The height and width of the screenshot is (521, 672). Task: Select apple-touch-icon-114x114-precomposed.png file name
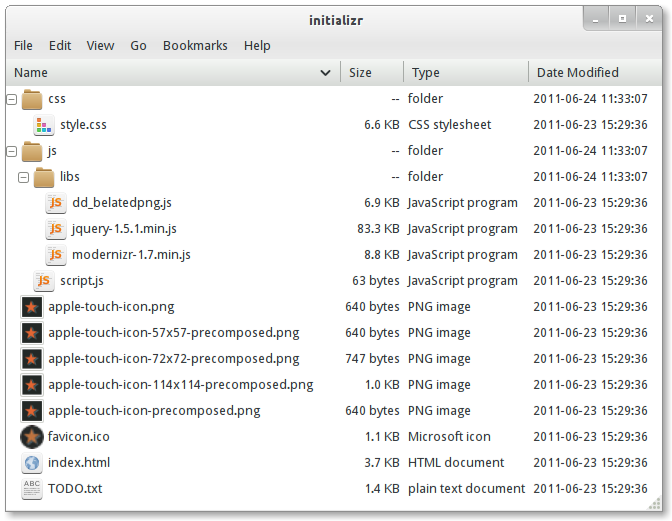click(x=180, y=385)
